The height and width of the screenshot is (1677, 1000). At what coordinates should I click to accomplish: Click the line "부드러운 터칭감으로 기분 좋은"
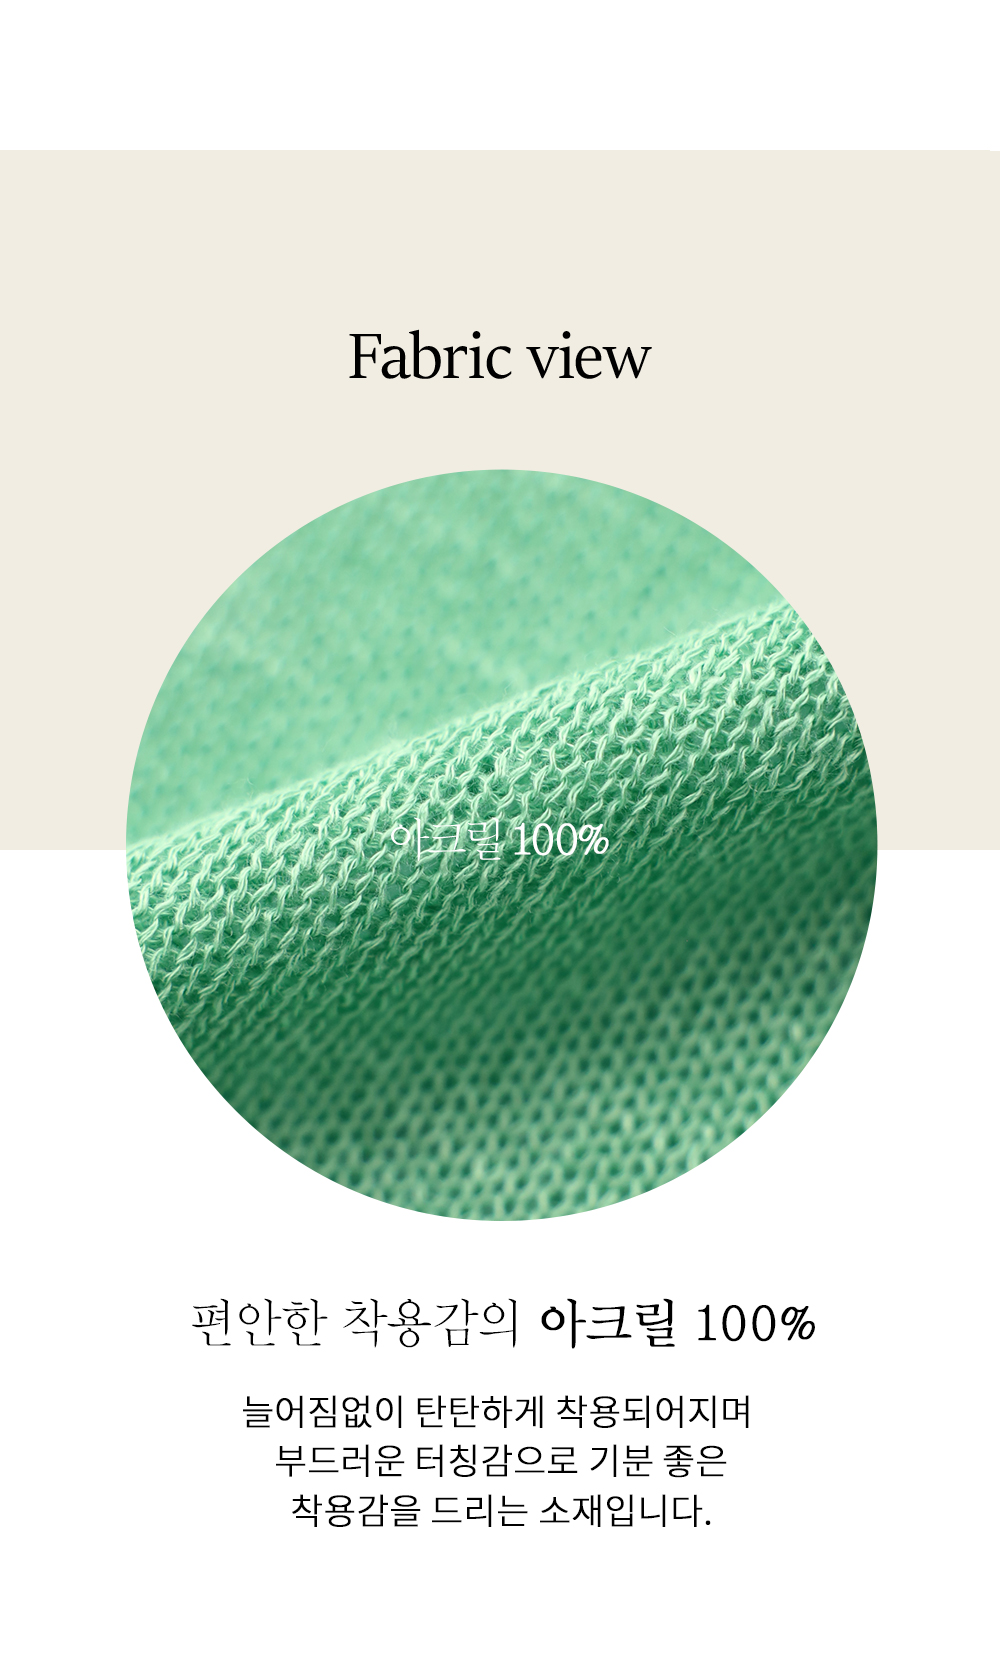[500, 1460]
